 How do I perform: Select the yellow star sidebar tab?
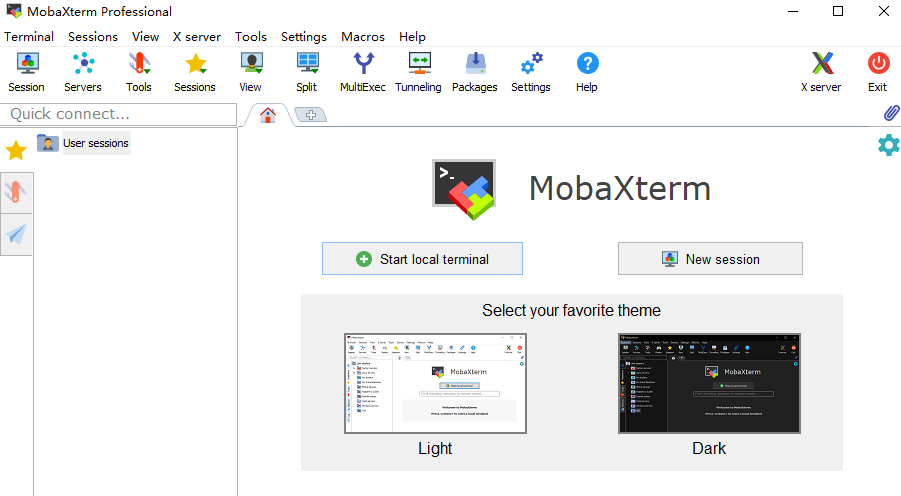point(16,151)
